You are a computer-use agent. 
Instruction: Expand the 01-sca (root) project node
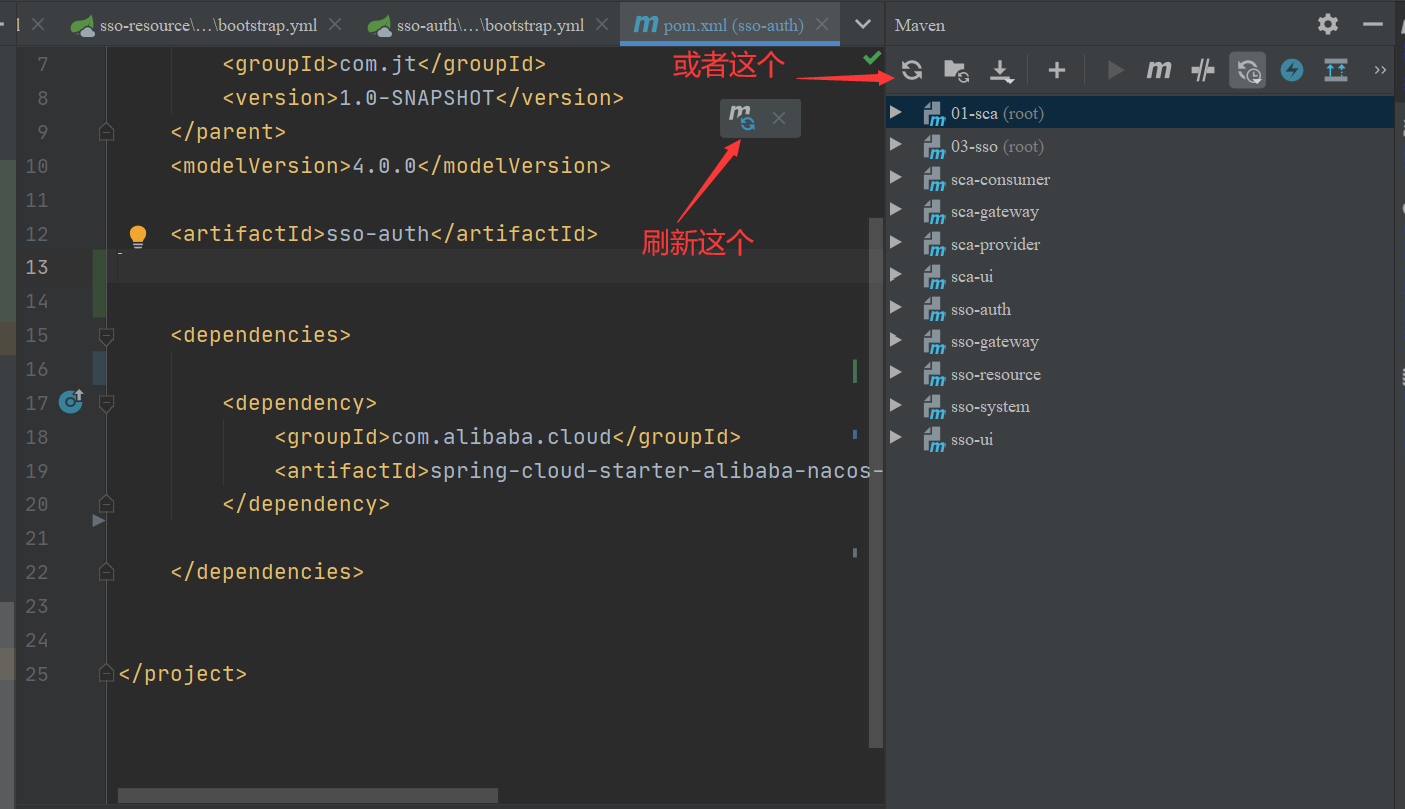pyautogui.click(x=896, y=113)
